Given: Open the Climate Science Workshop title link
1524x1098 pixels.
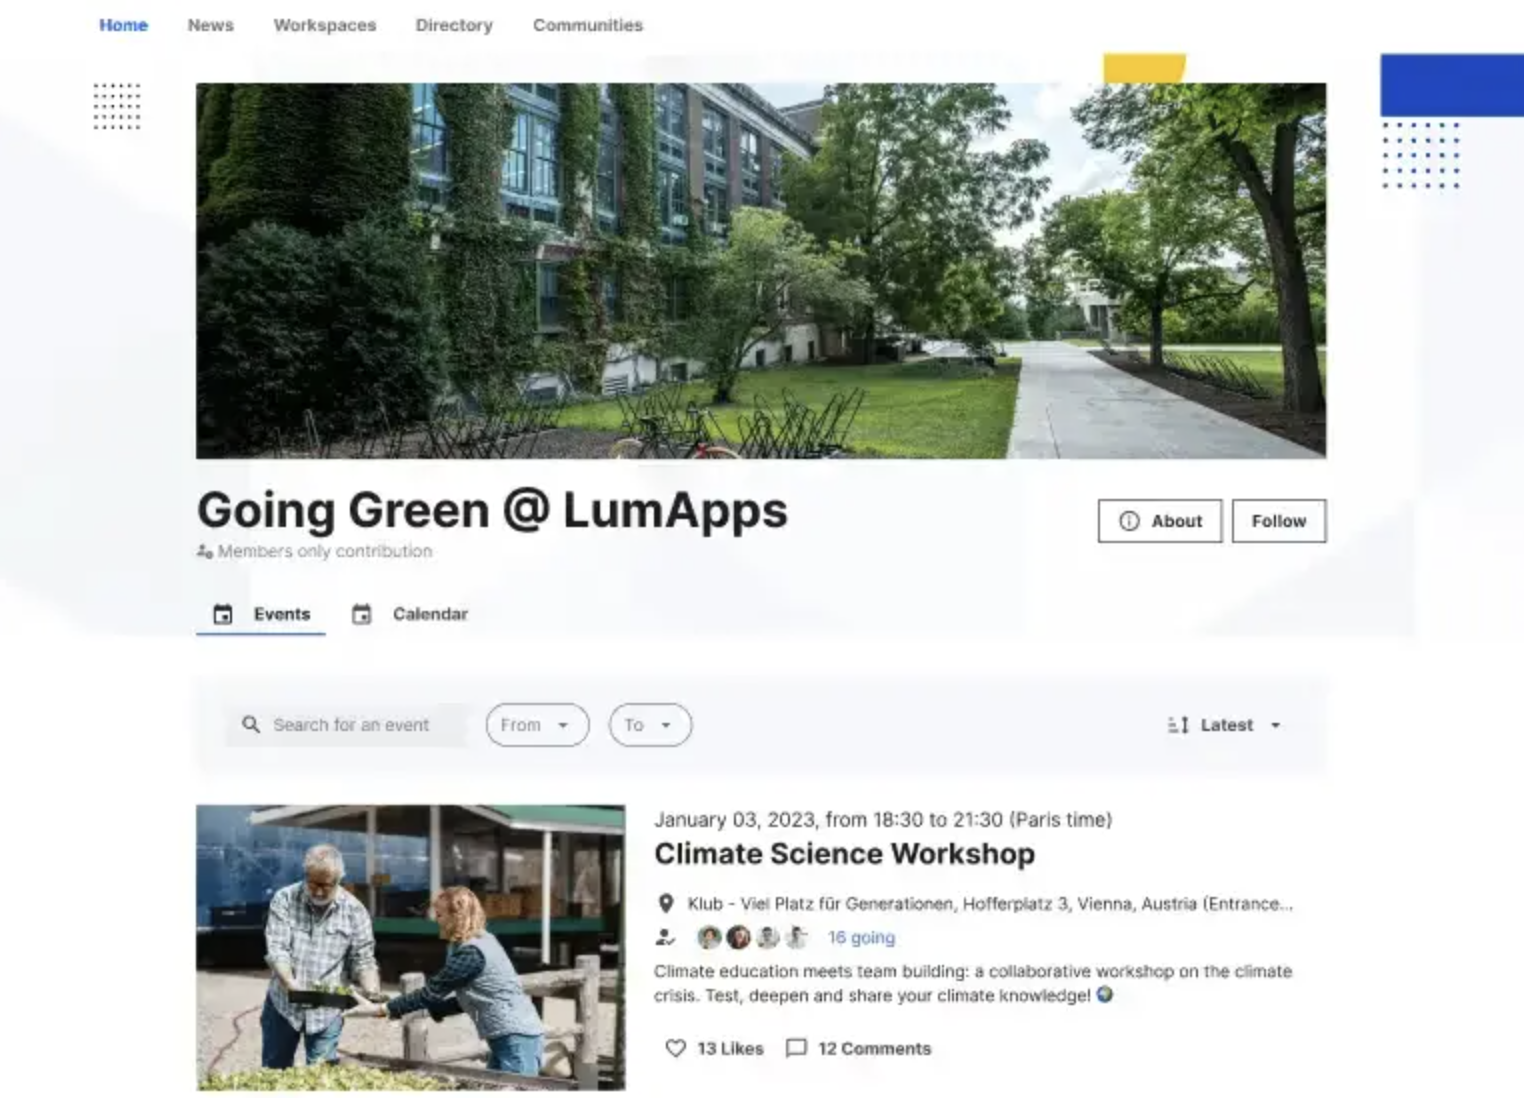Looking at the screenshot, I should (844, 854).
